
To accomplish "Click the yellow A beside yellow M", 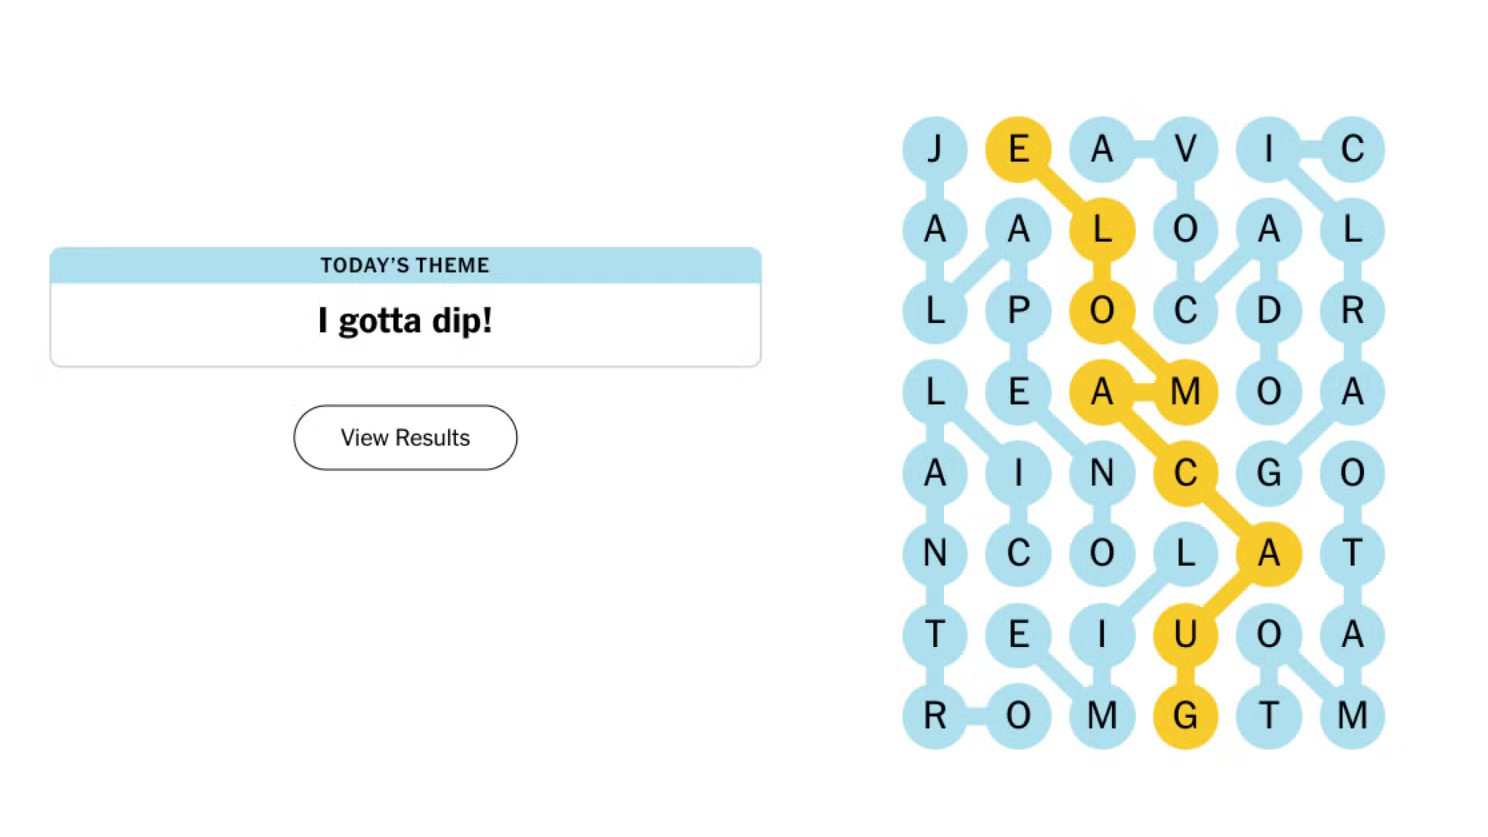I will (1102, 391).
